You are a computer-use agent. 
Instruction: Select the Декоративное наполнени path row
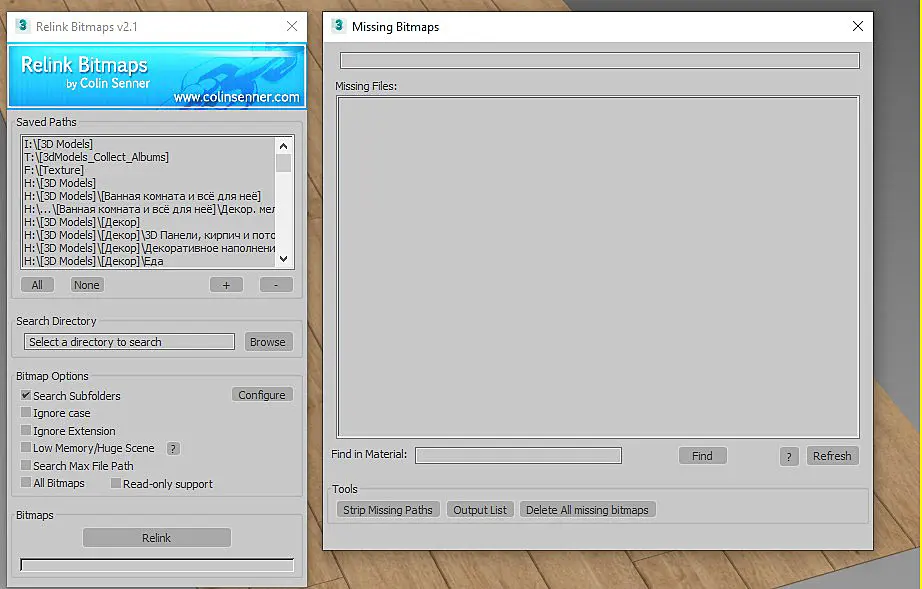(149, 247)
